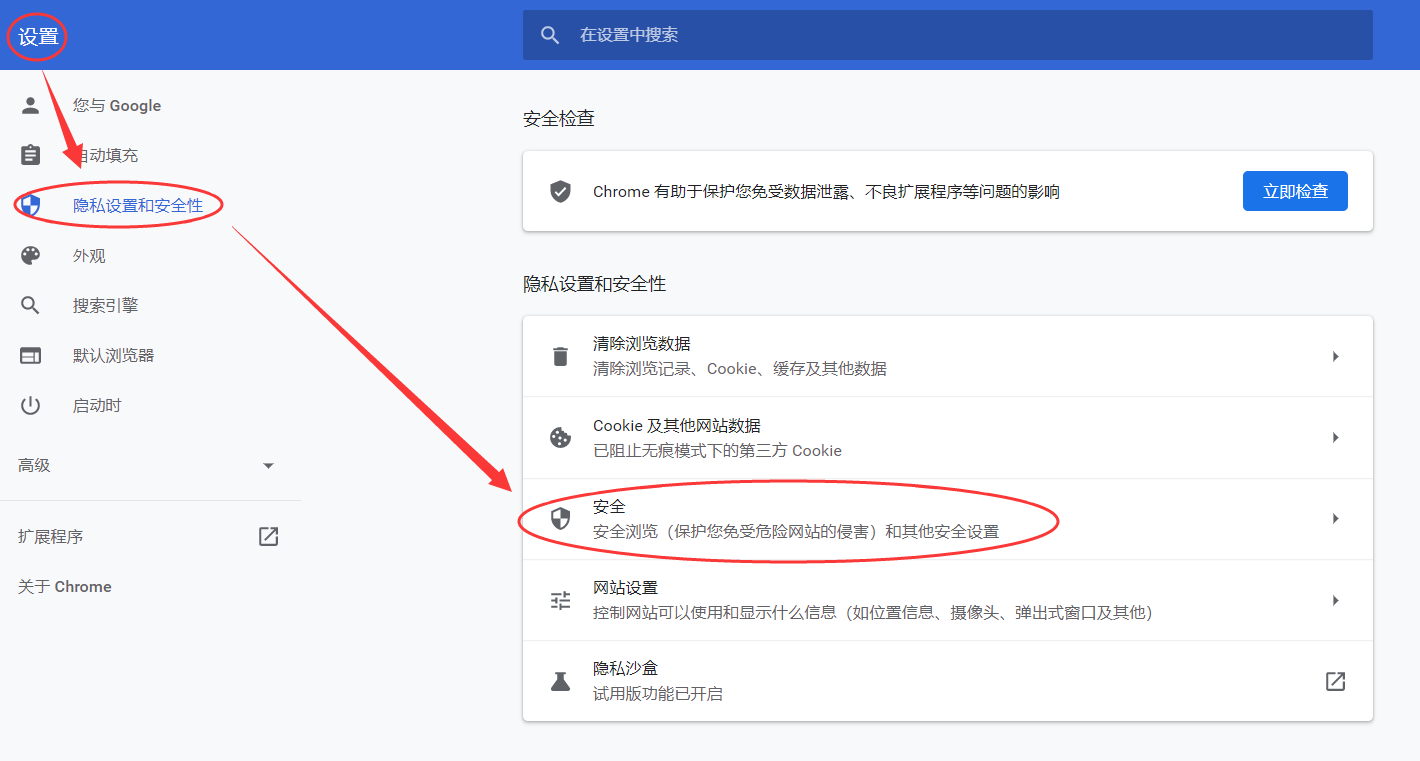This screenshot has width=1420, height=761.
Task: Expand the 高级 section in the sidebar
Action: pyautogui.click(x=267, y=466)
